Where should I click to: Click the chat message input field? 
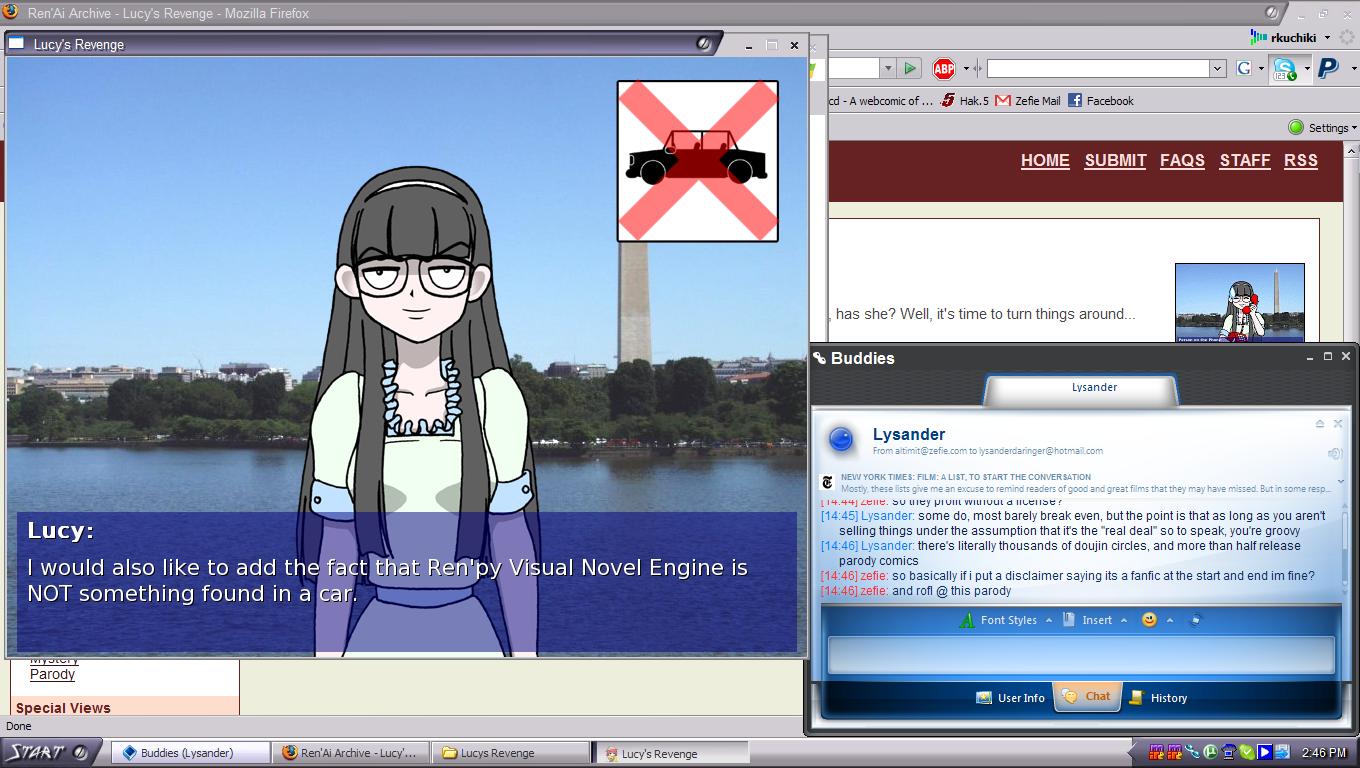pos(1080,655)
